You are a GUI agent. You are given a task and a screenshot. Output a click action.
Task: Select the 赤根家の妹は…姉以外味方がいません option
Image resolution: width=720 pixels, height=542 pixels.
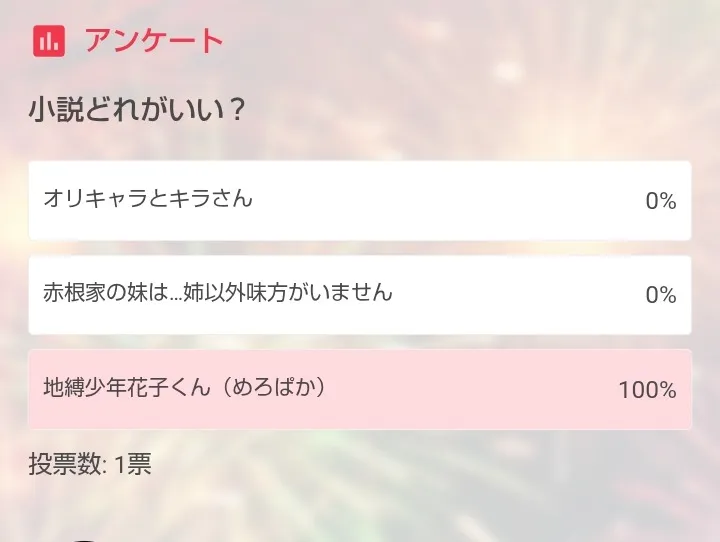[x=360, y=295]
